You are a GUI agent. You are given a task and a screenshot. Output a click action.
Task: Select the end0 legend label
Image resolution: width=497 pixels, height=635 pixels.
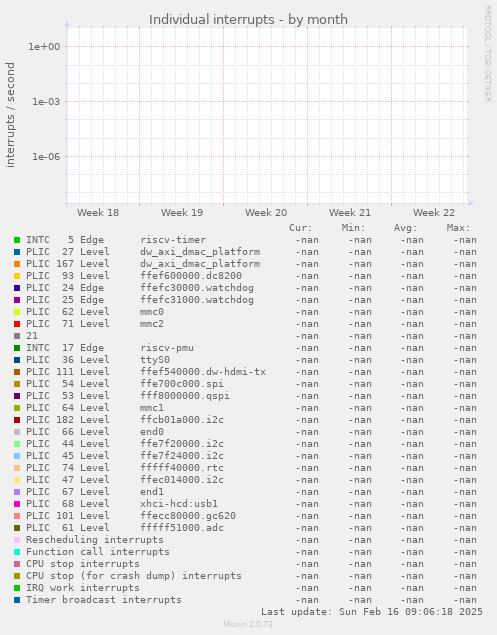(x=152, y=432)
